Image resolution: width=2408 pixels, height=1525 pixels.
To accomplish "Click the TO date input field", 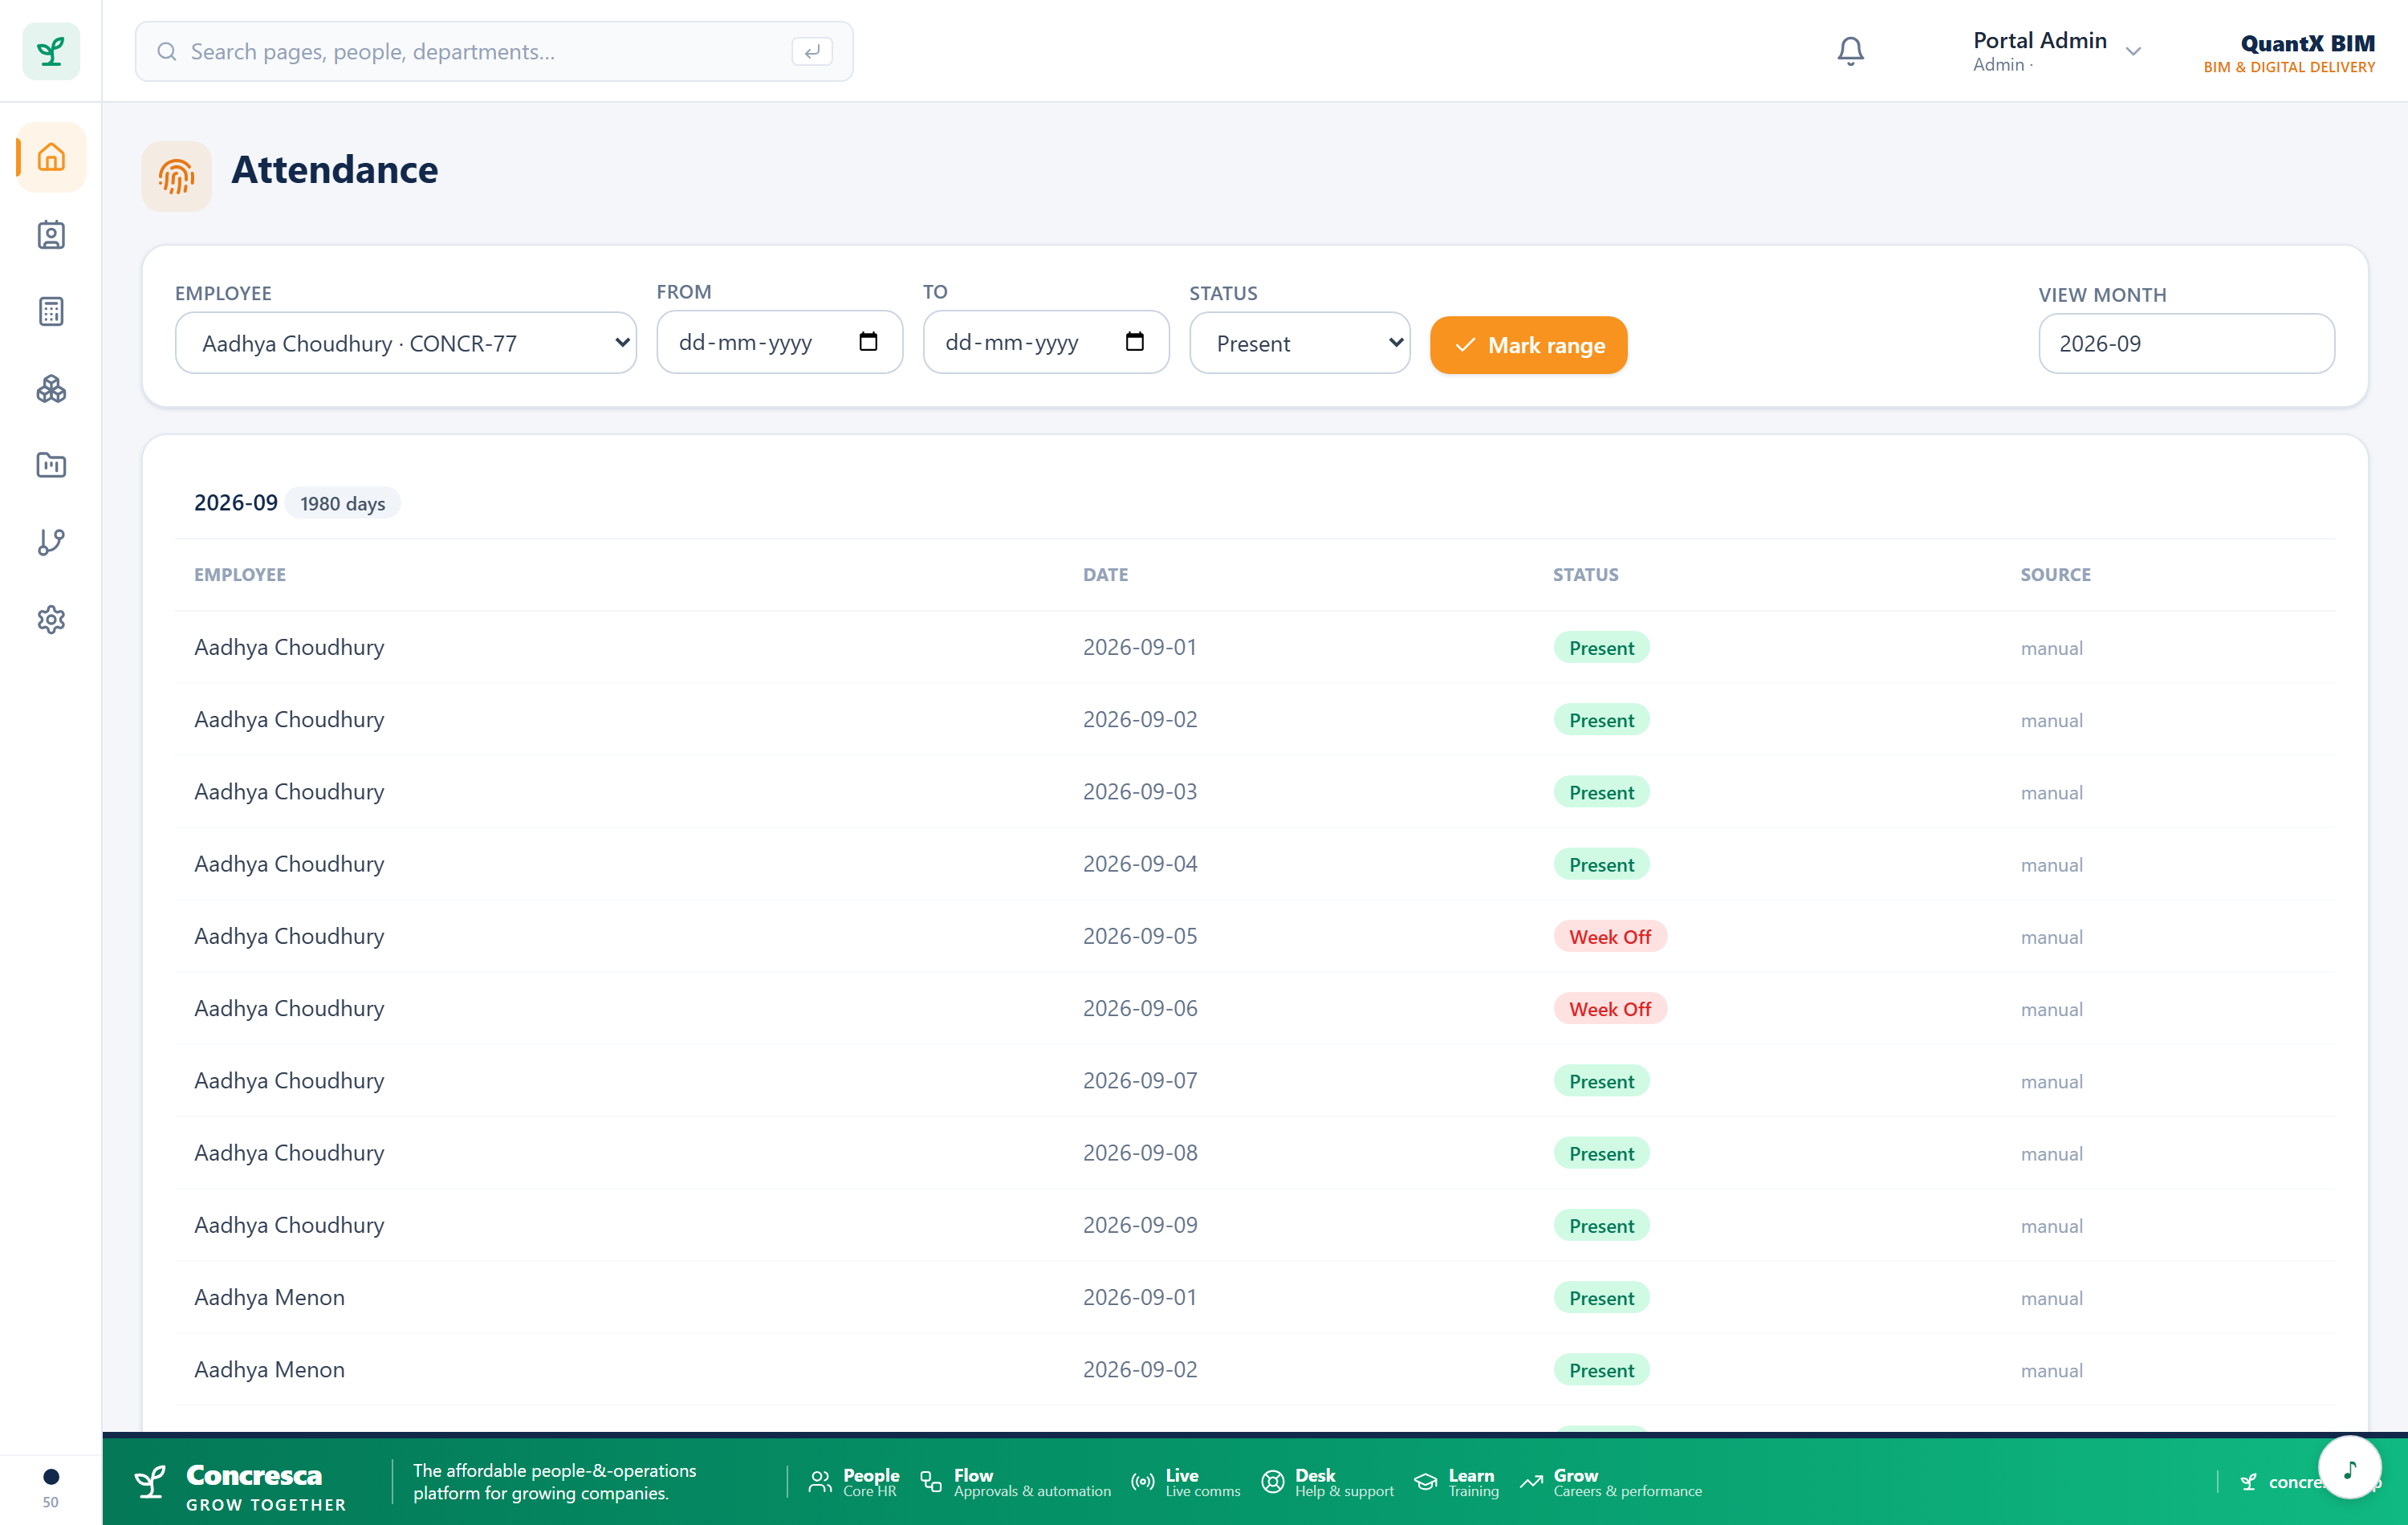I will (x=1045, y=342).
